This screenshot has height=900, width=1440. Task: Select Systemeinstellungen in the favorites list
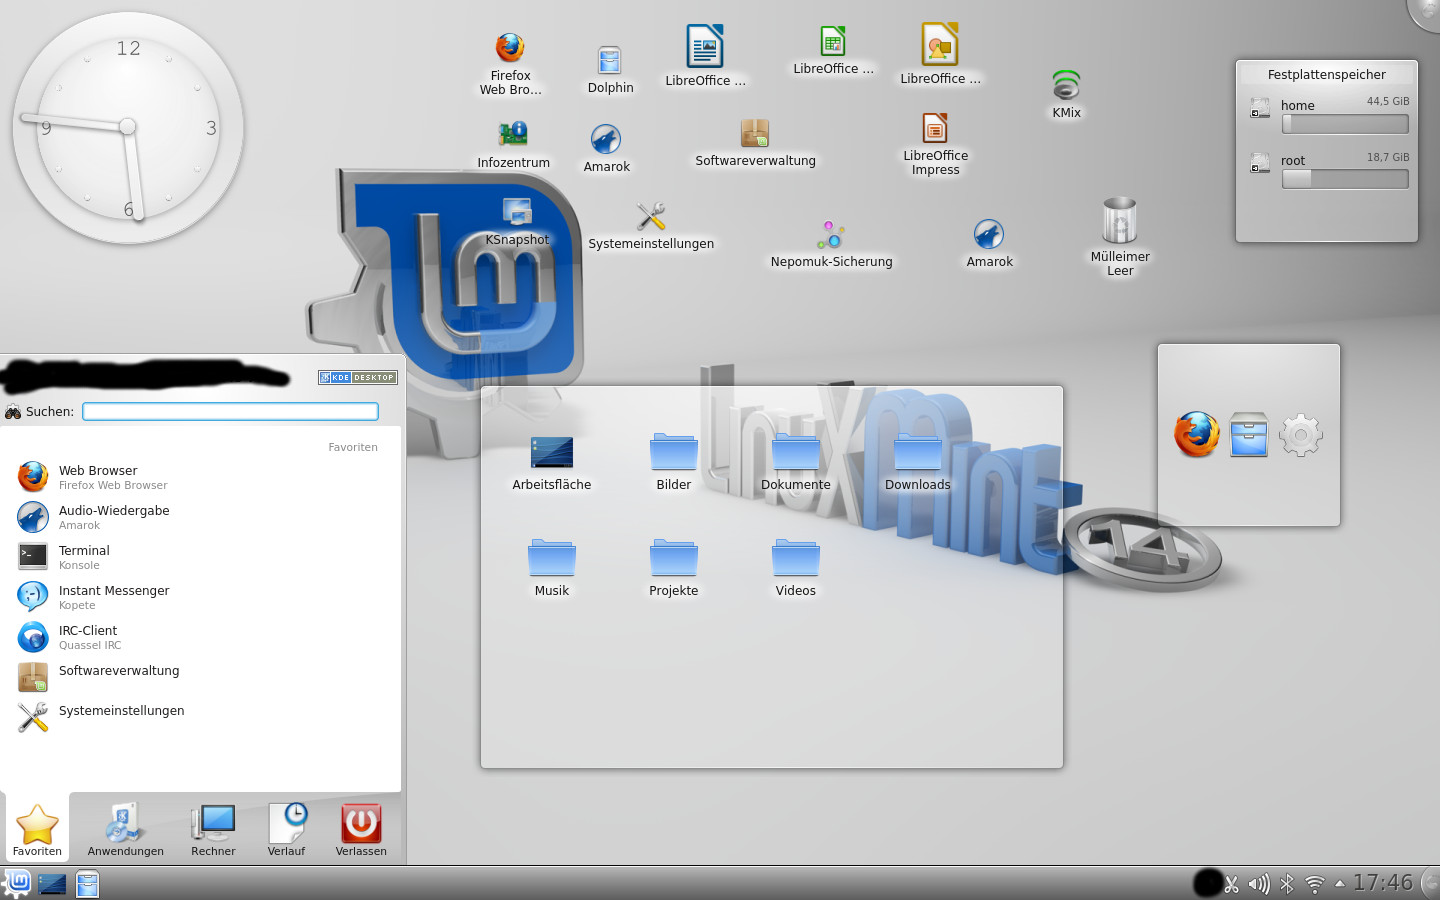[200, 717]
